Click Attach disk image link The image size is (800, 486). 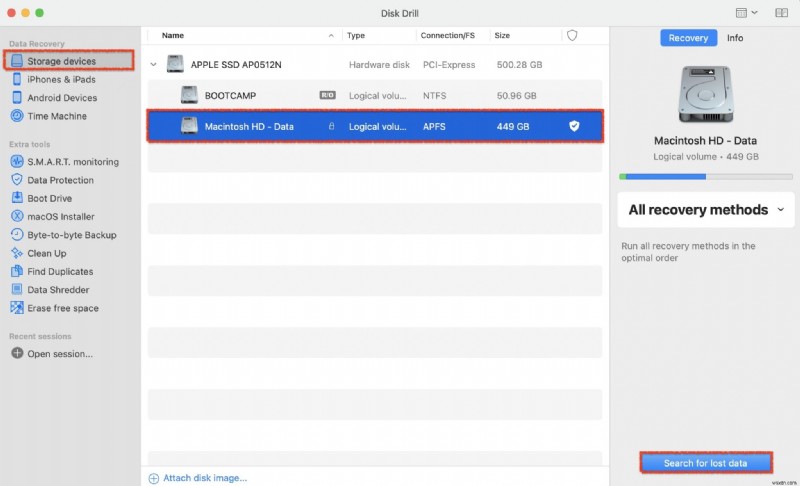click(x=205, y=478)
